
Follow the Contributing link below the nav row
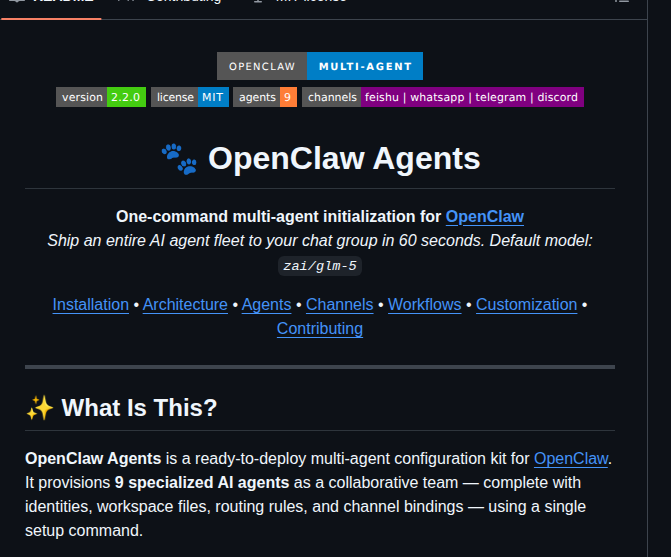320,329
